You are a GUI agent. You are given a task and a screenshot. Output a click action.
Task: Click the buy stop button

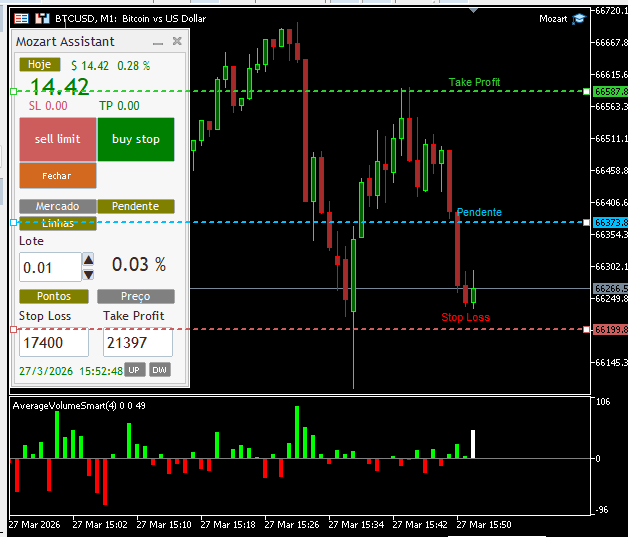136,139
